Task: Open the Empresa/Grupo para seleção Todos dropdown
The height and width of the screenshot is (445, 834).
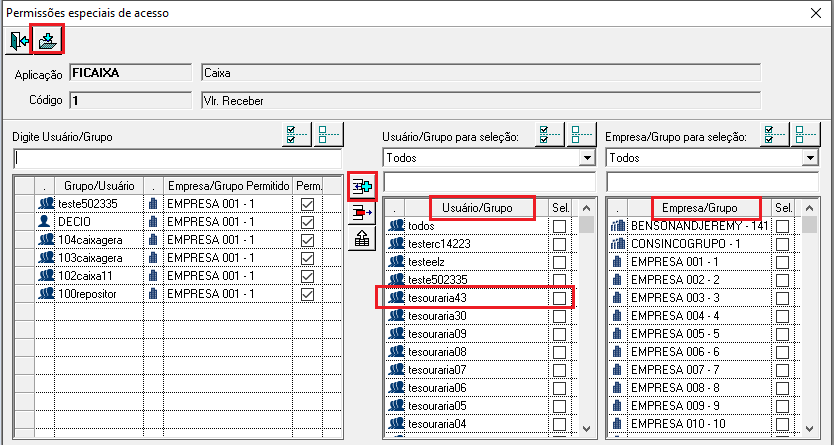Action: [810, 158]
